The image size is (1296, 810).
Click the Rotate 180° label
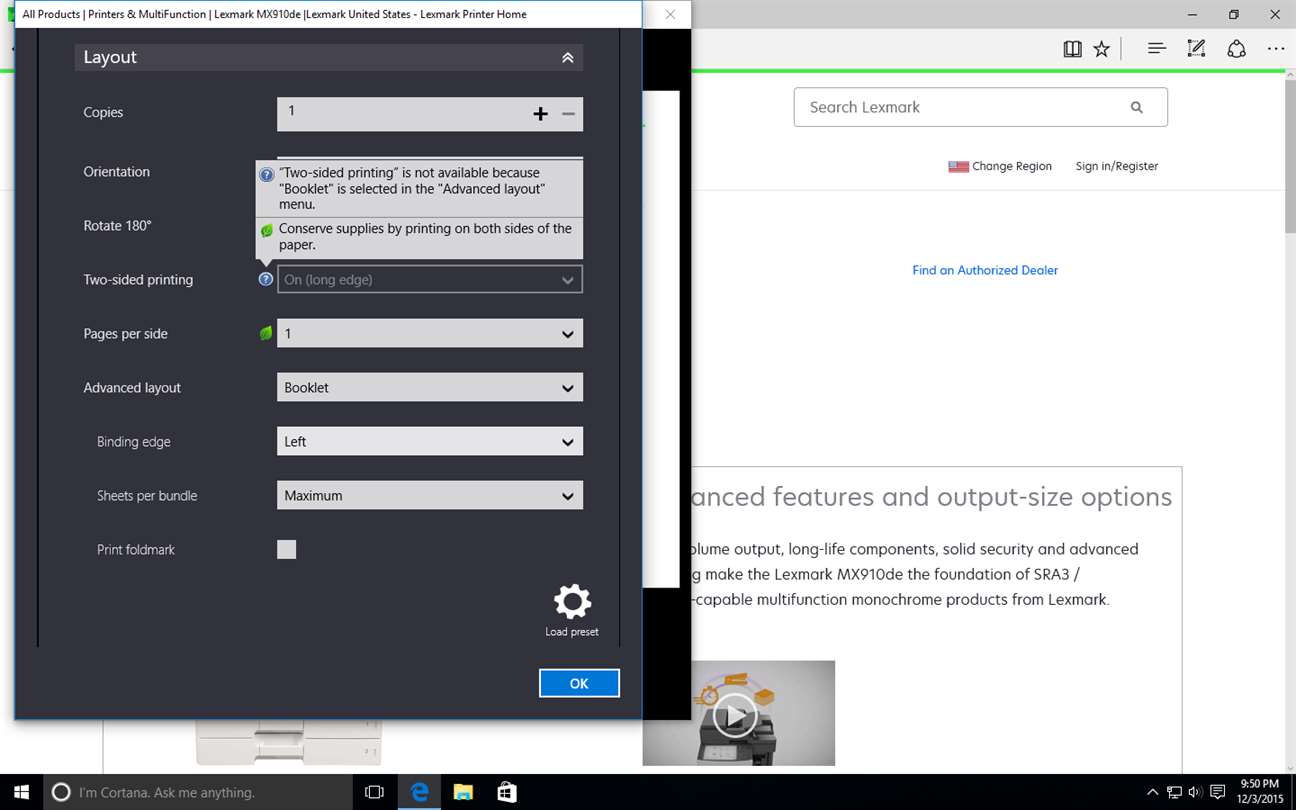[x=117, y=226]
